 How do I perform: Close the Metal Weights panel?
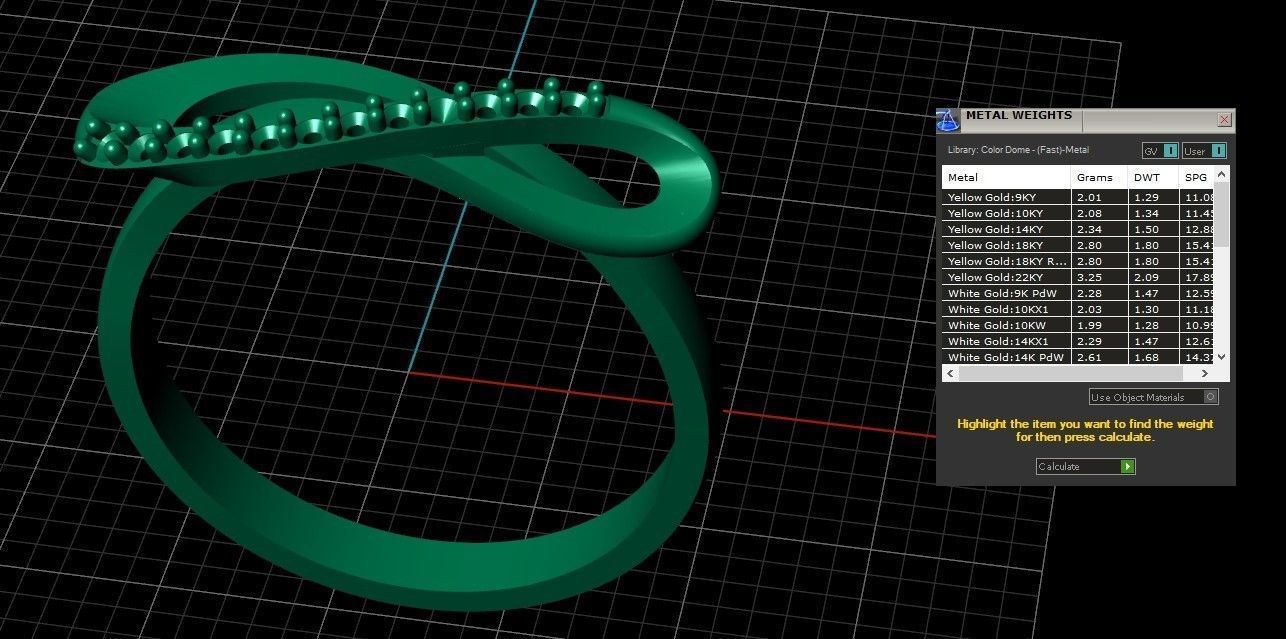pyautogui.click(x=1224, y=119)
